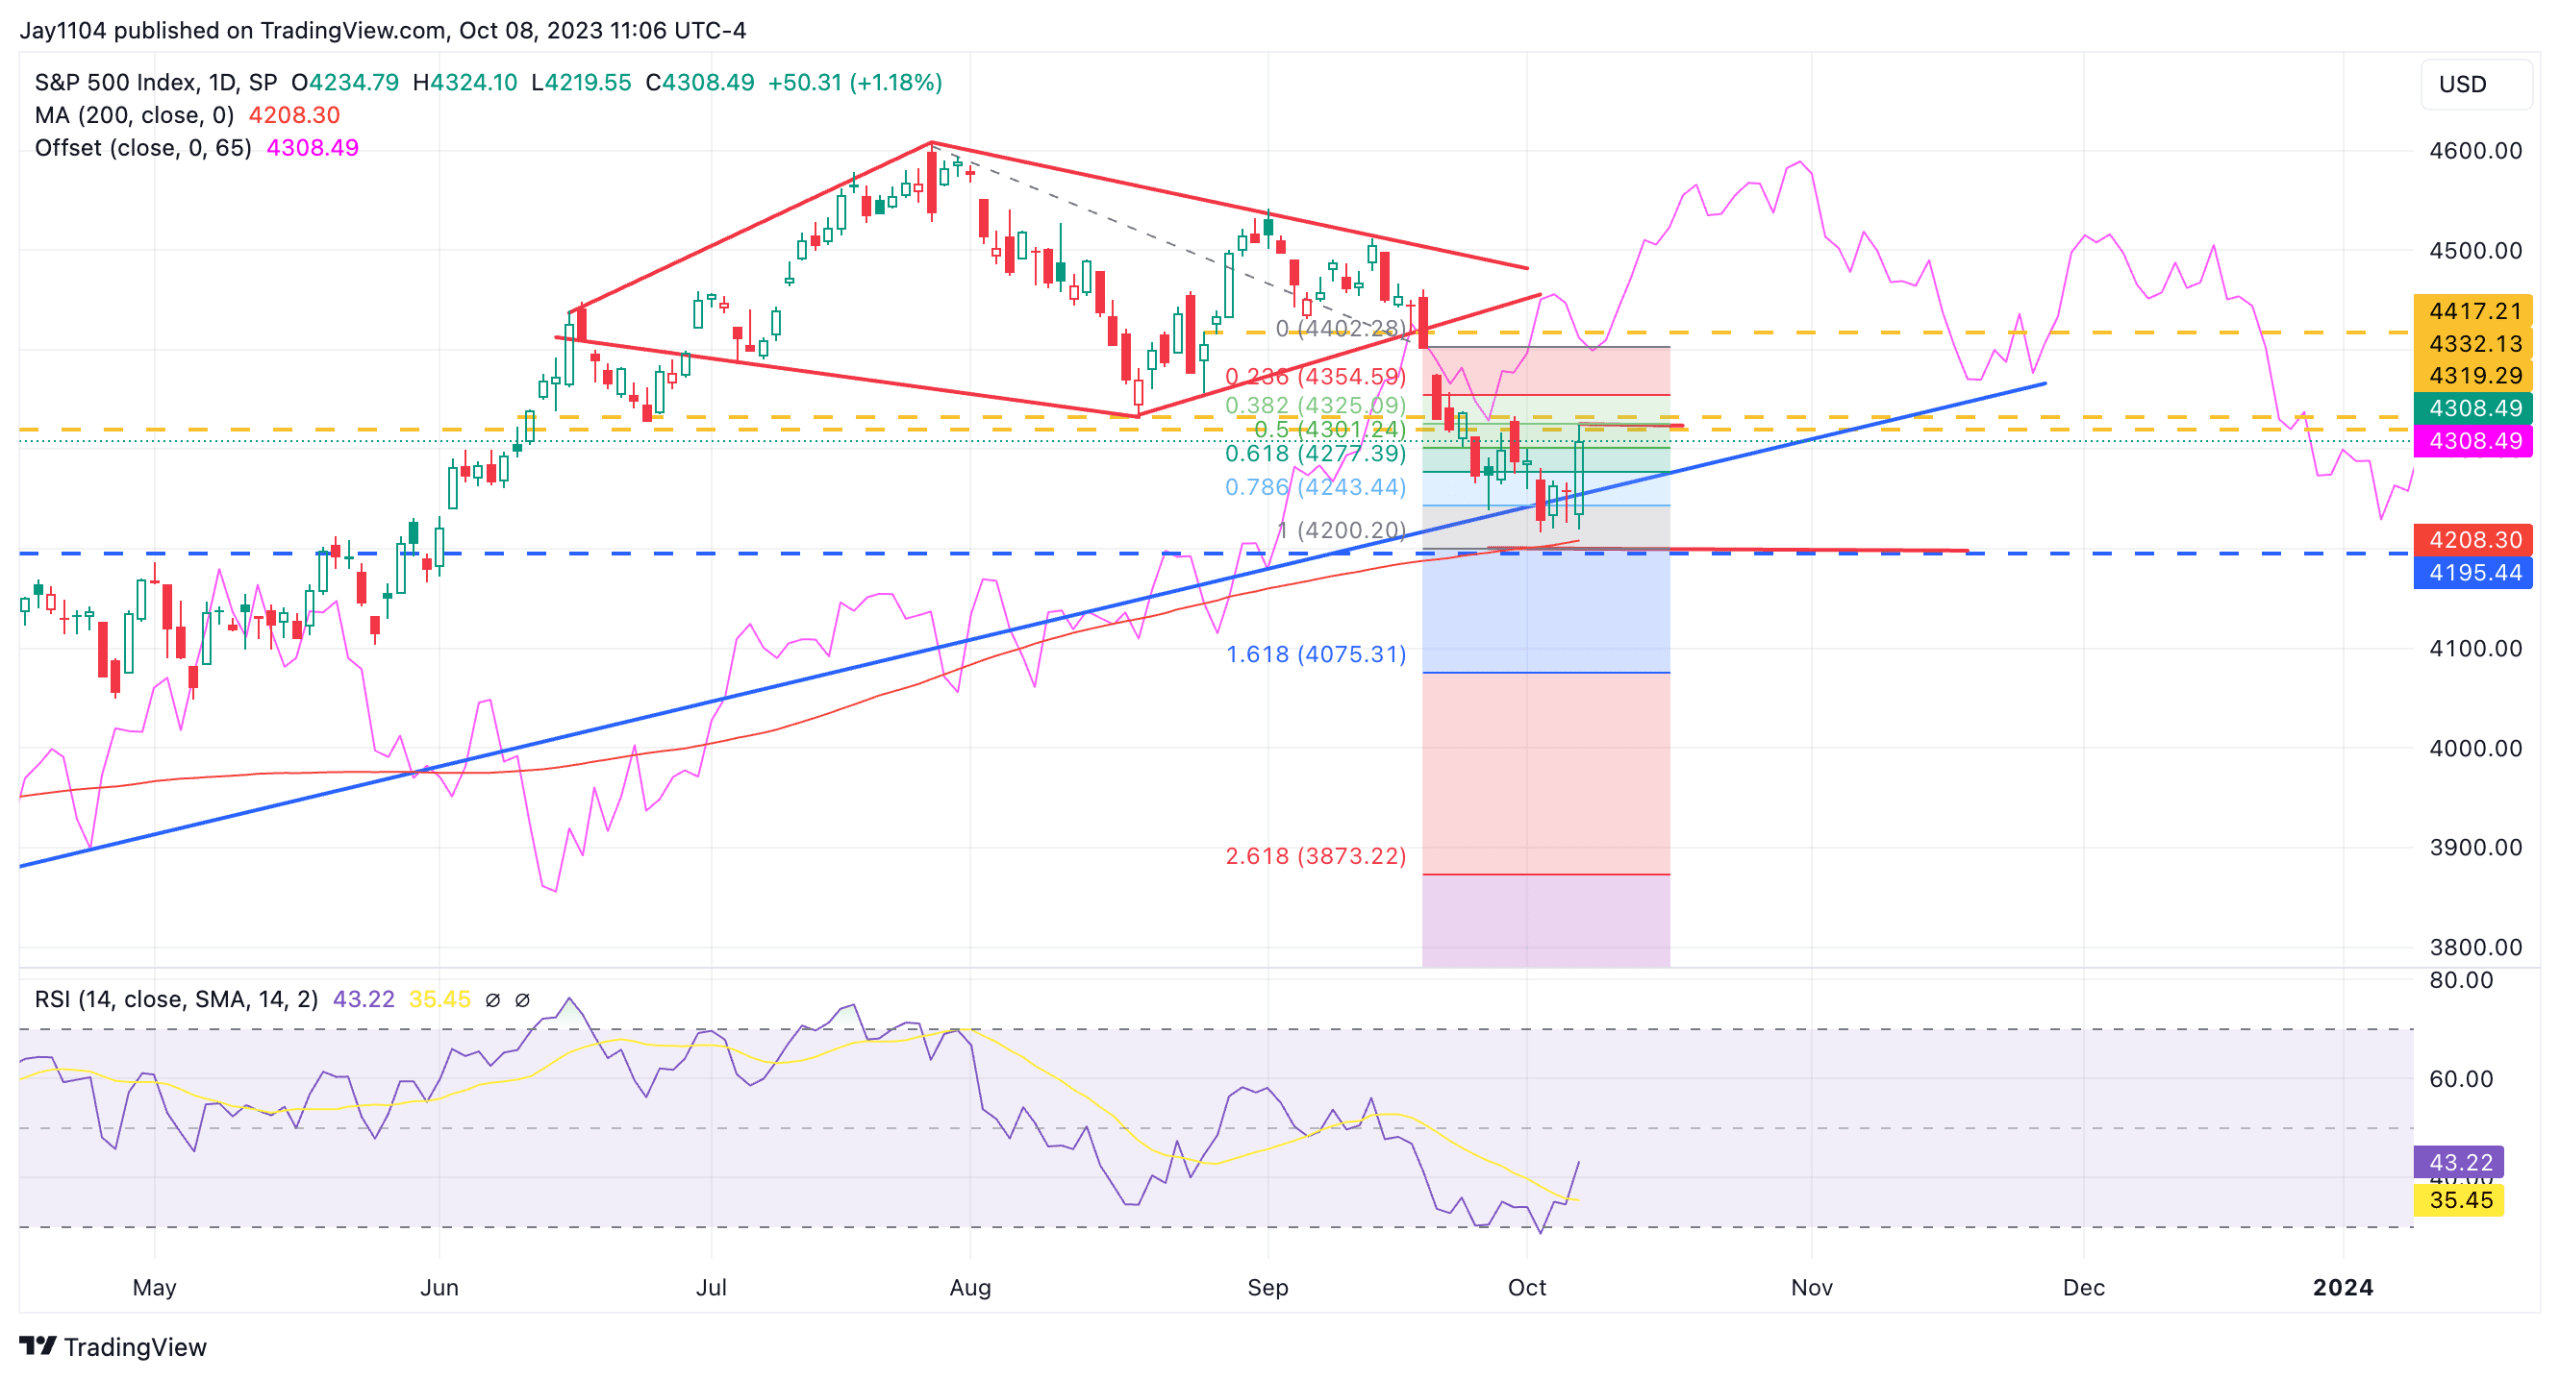Click the first null symbol in RSI legend
The height and width of the screenshot is (1380, 2560).
[x=492, y=1000]
